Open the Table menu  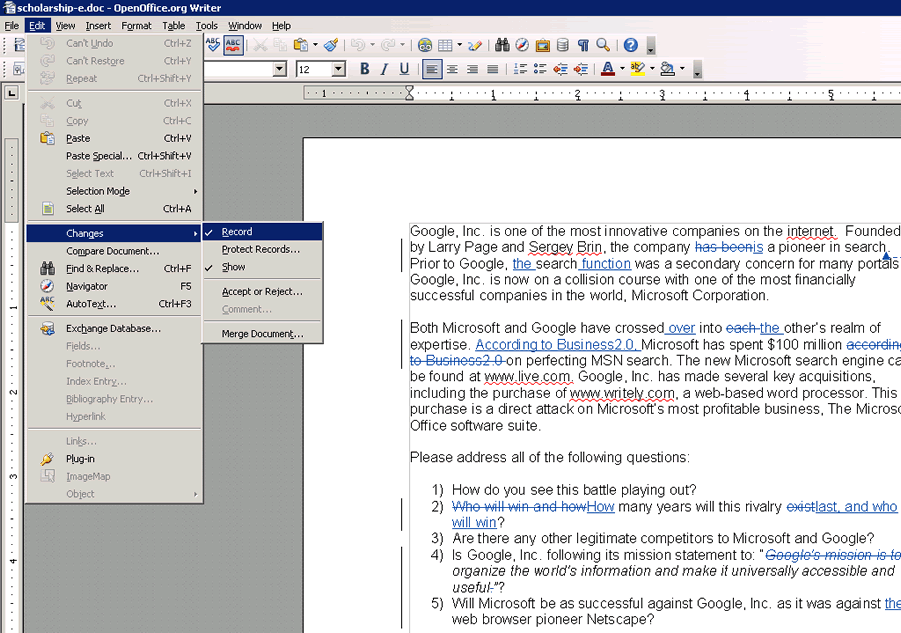coord(174,26)
